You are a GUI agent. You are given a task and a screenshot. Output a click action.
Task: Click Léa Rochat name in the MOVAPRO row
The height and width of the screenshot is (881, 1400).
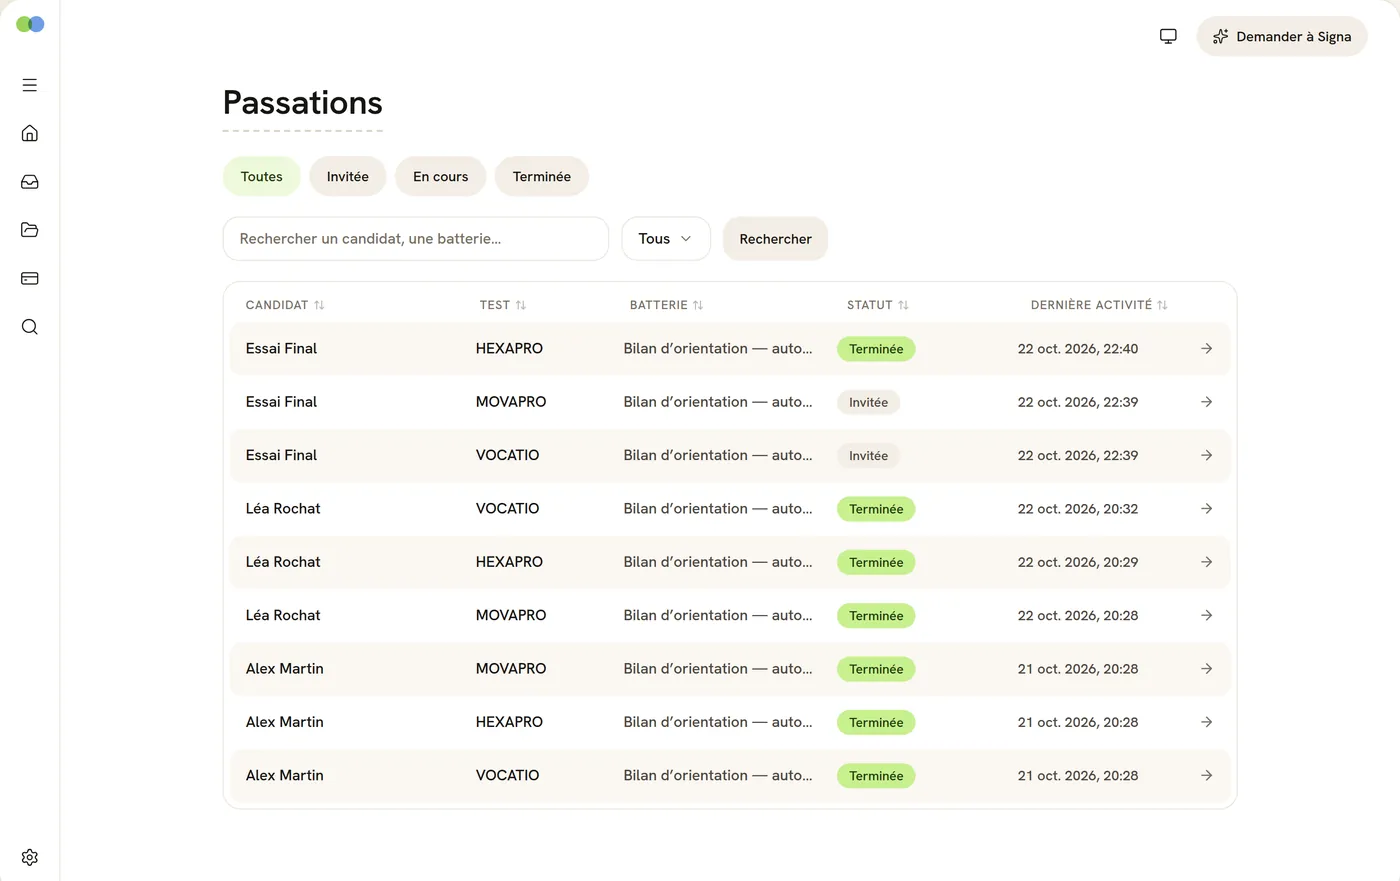tap(283, 615)
